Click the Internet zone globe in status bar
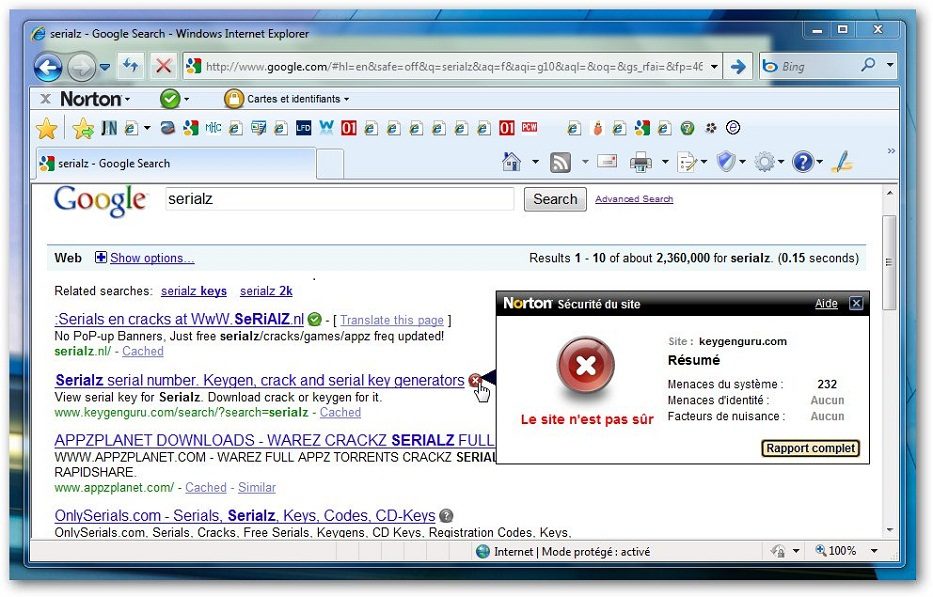Image resolution: width=933 pixels, height=597 pixels. pyautogui.click(x=483, y=552)
